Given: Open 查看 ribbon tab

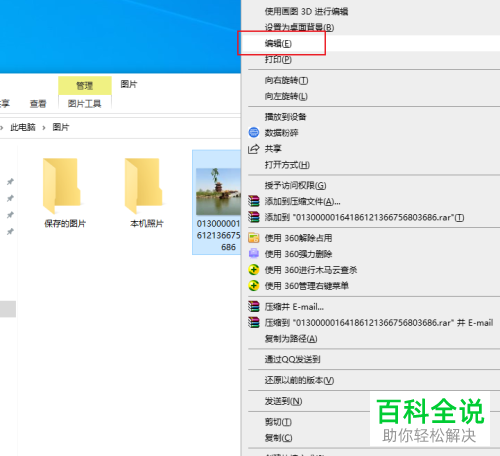Looking at the screenshot, I should pos(38,104).
